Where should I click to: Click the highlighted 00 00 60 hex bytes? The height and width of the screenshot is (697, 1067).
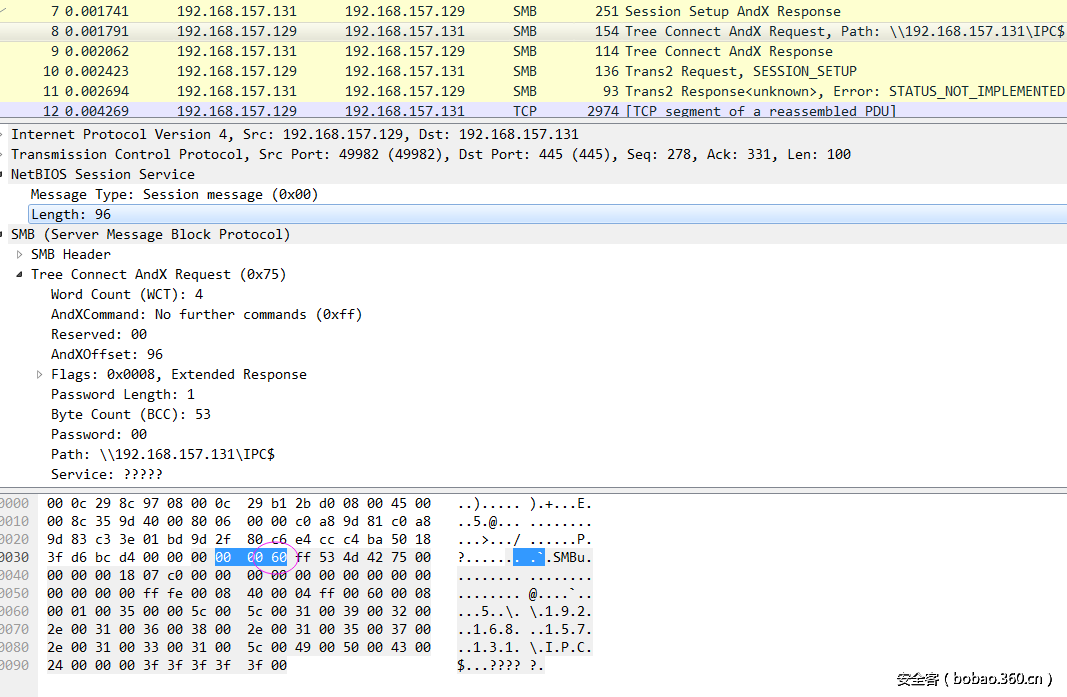[x=251, y=558]
